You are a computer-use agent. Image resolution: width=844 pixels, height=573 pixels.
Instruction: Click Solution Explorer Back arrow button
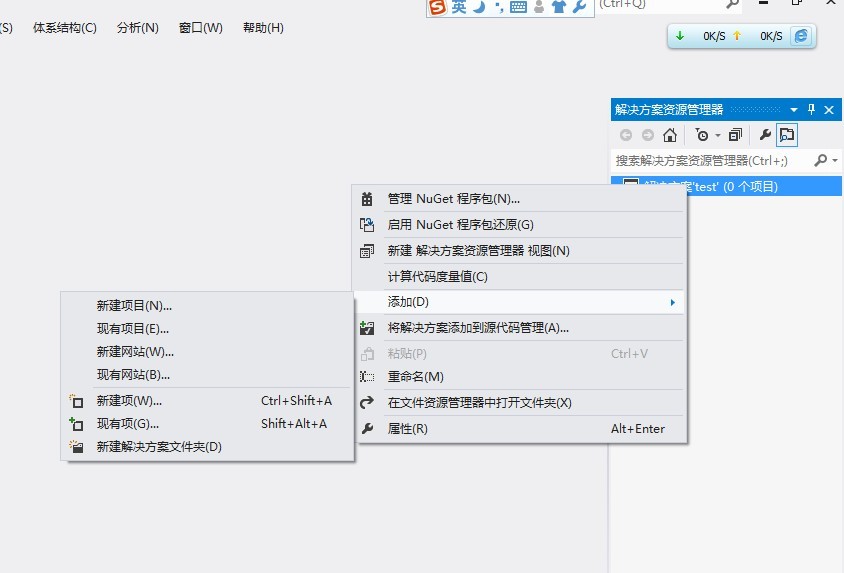(625, 135)
